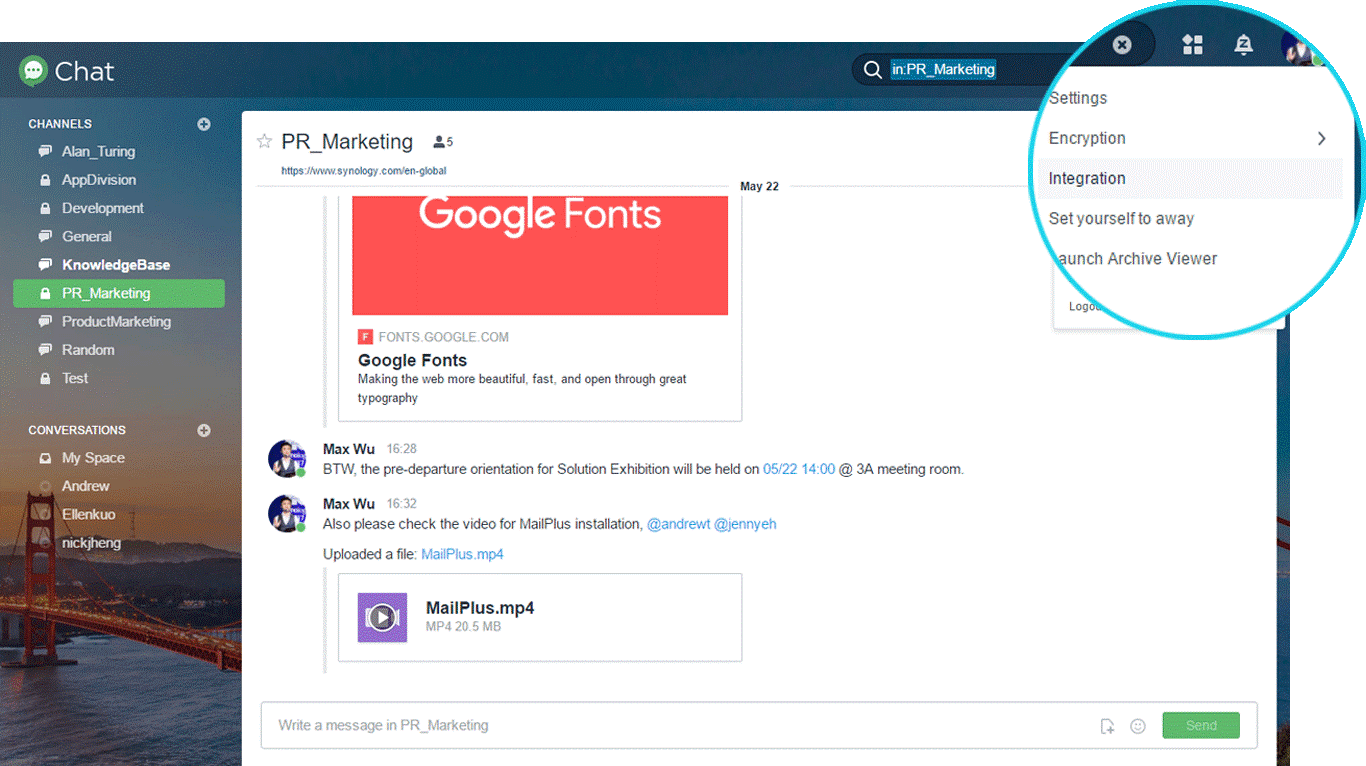
Task: Open the apps grid icon in header
Action: (1192, 44)
